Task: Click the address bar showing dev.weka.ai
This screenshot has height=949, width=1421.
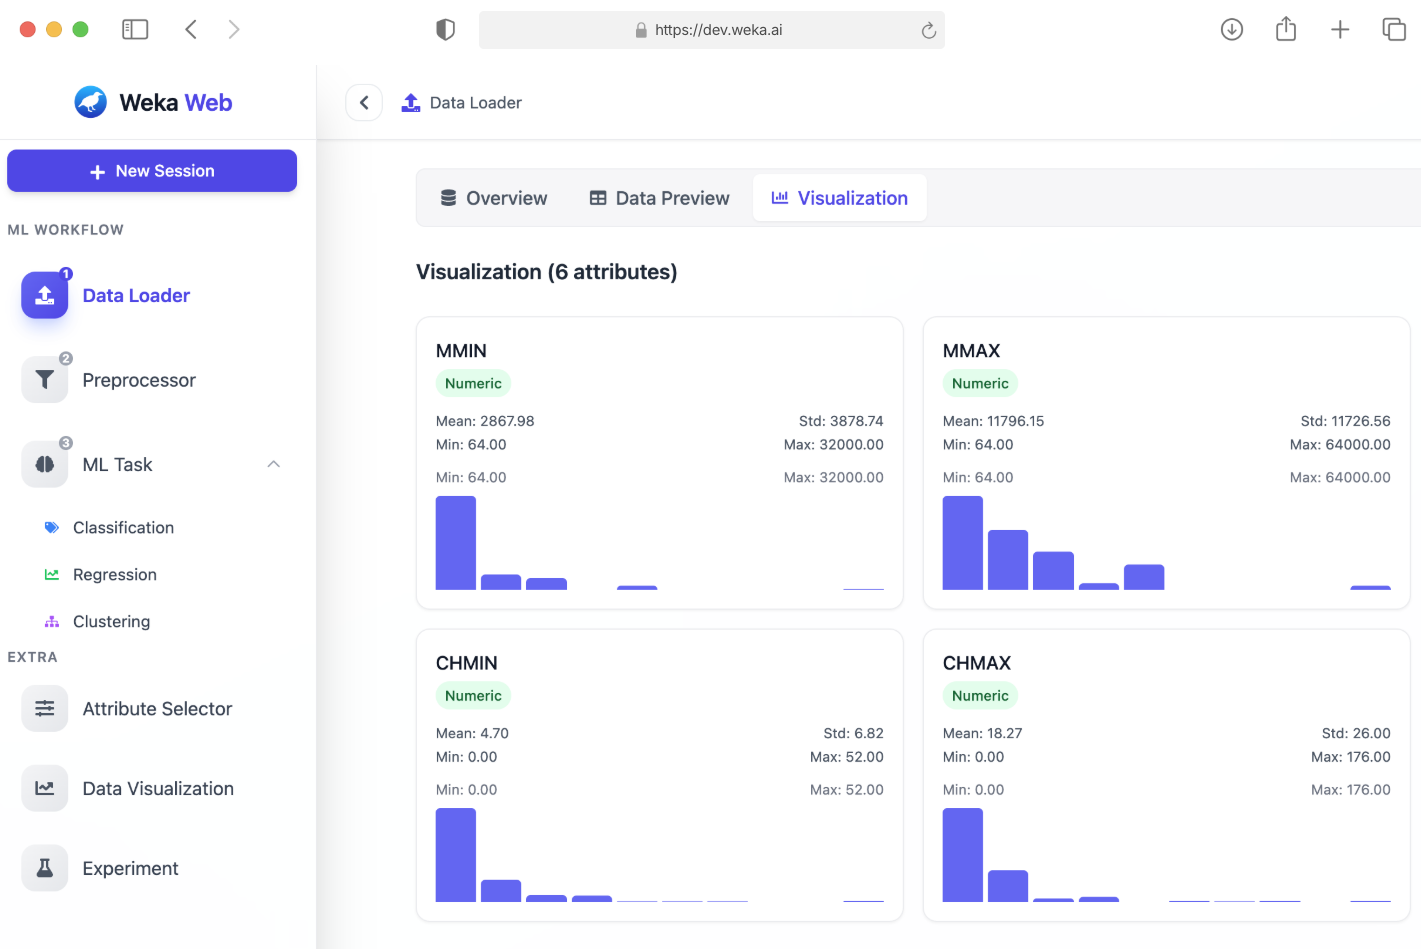Action: tap(711, 30)
